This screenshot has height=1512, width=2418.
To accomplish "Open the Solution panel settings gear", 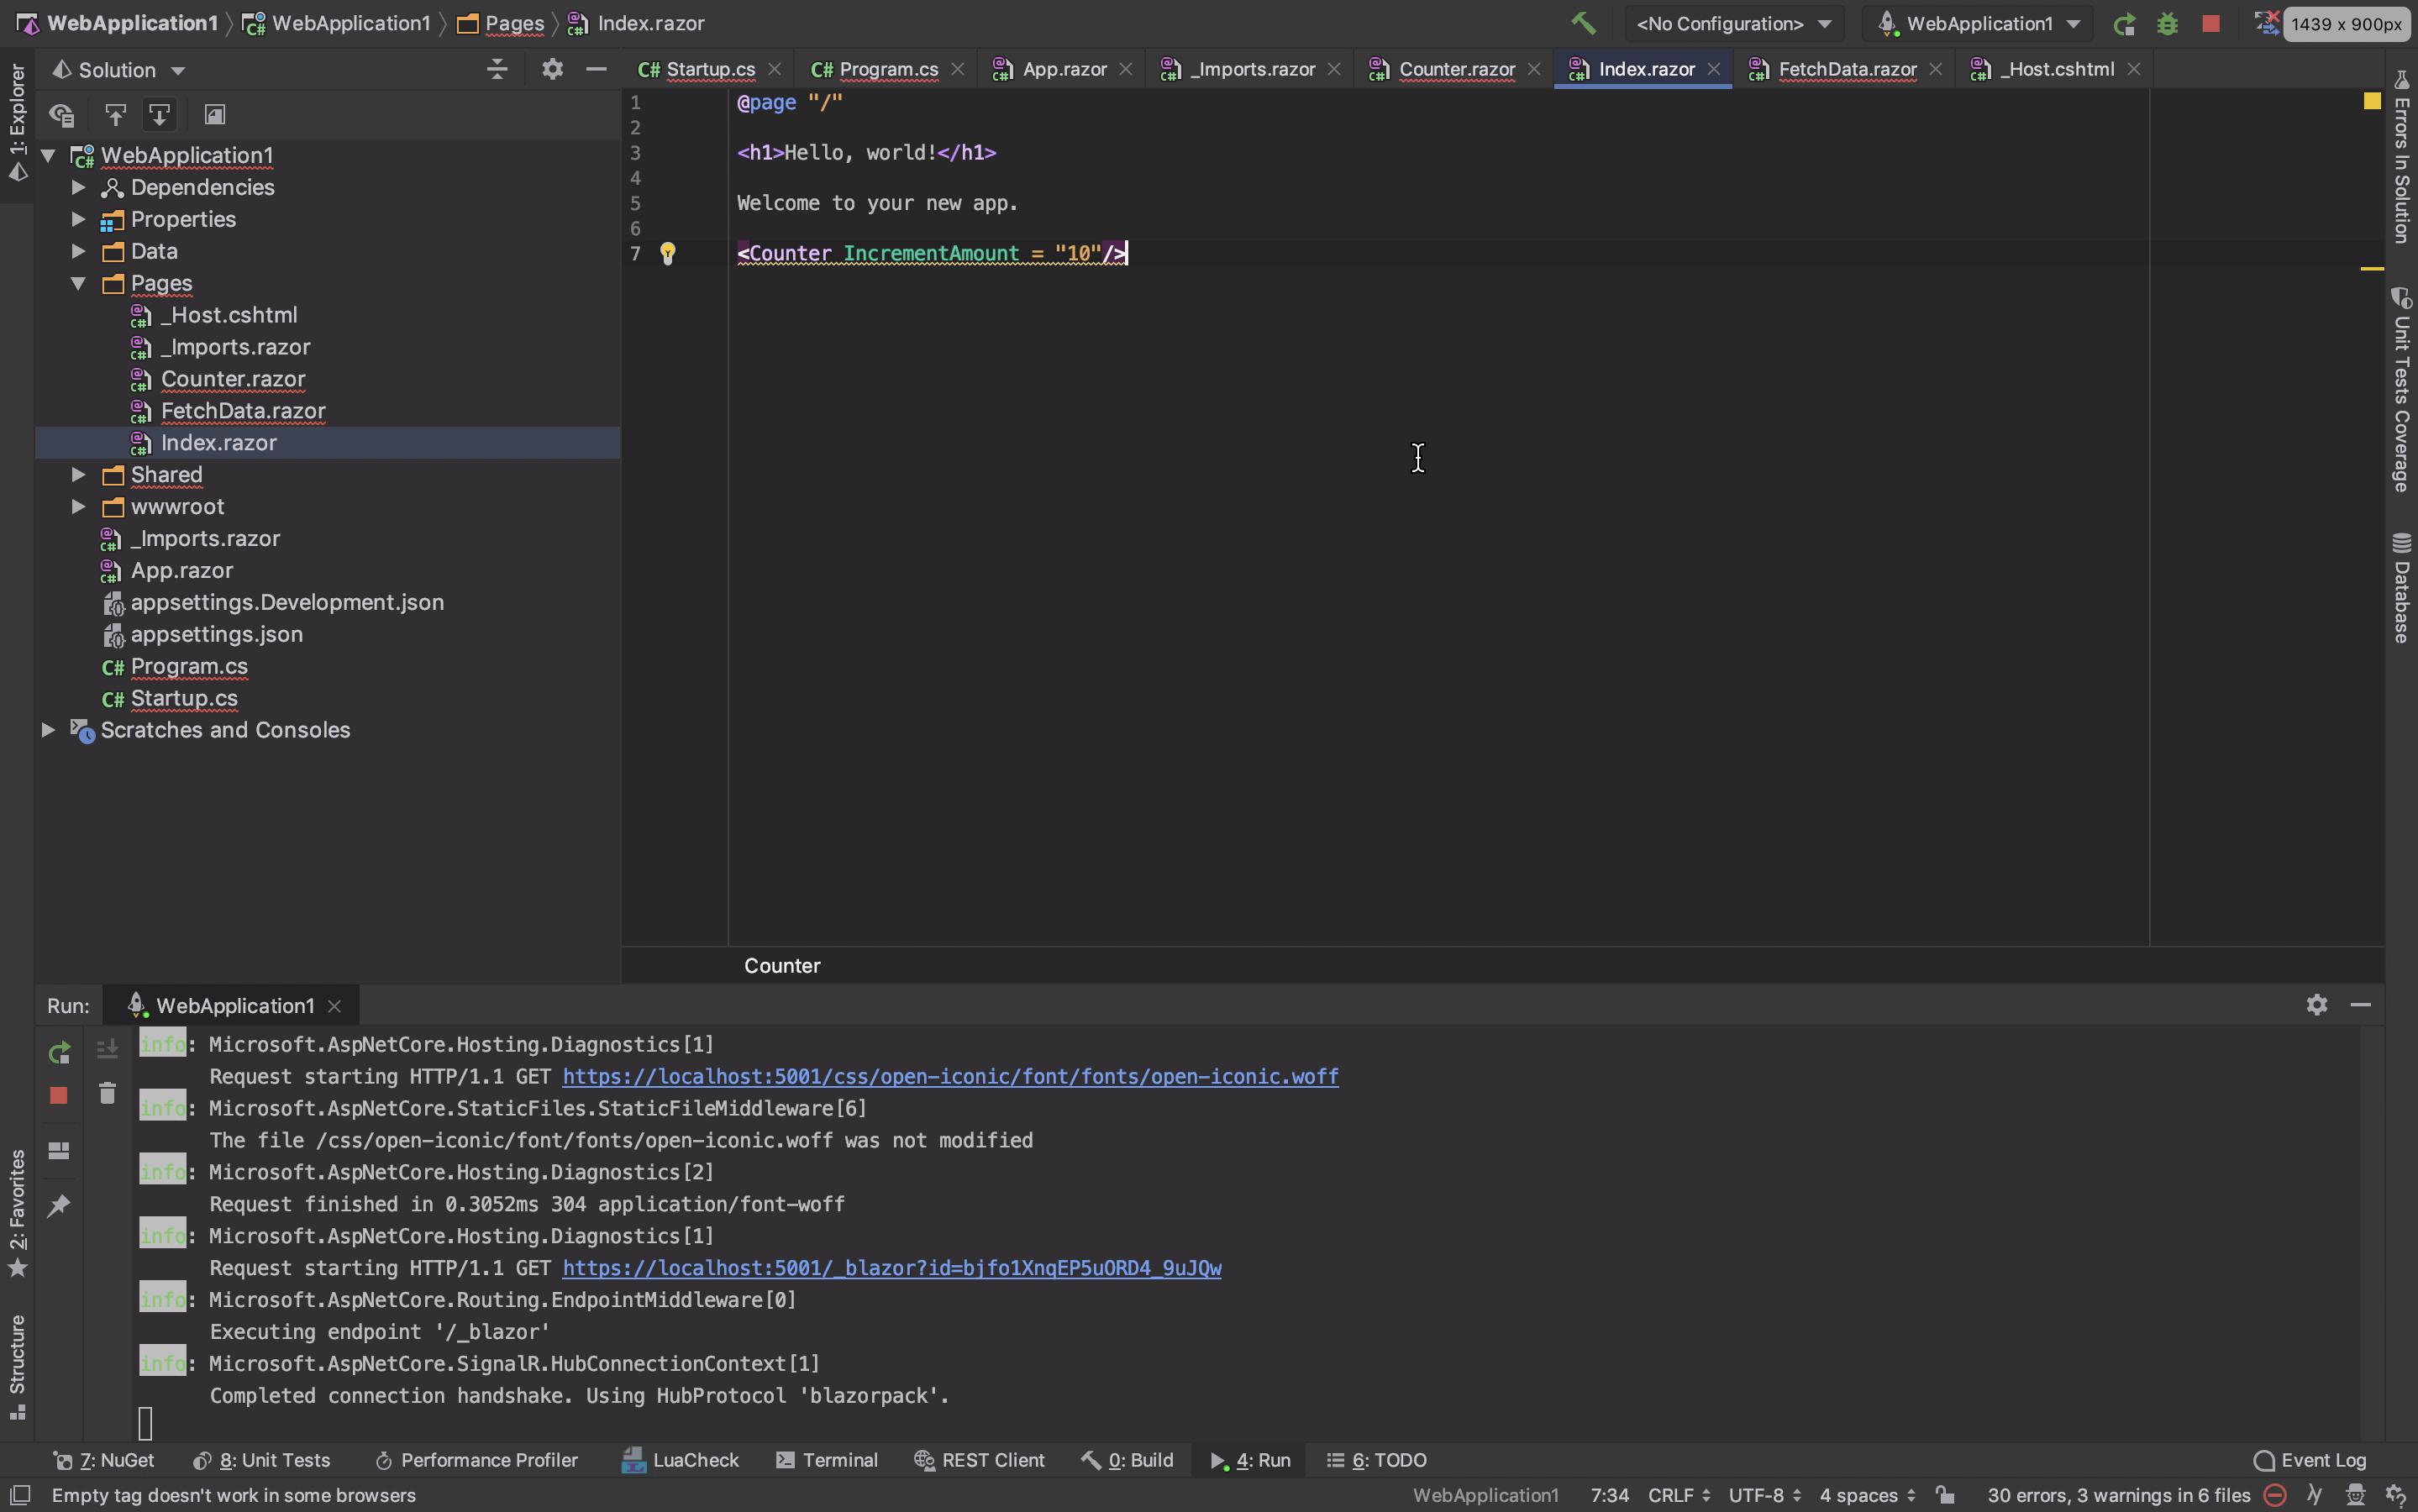I will (552, 69).
